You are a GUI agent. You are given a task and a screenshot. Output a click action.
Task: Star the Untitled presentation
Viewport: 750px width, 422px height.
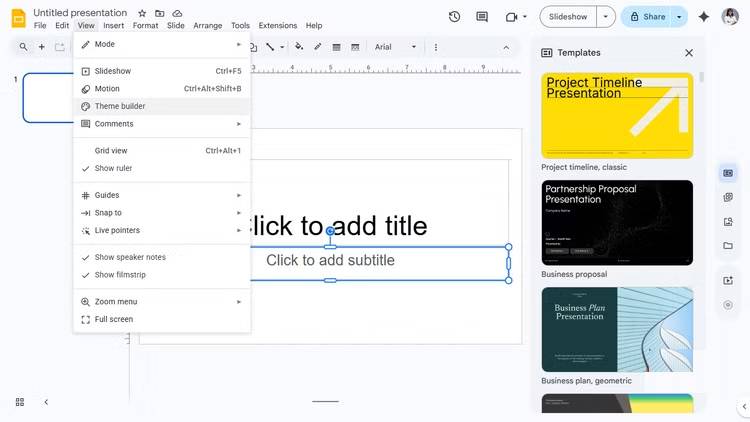tap(142, 13)
